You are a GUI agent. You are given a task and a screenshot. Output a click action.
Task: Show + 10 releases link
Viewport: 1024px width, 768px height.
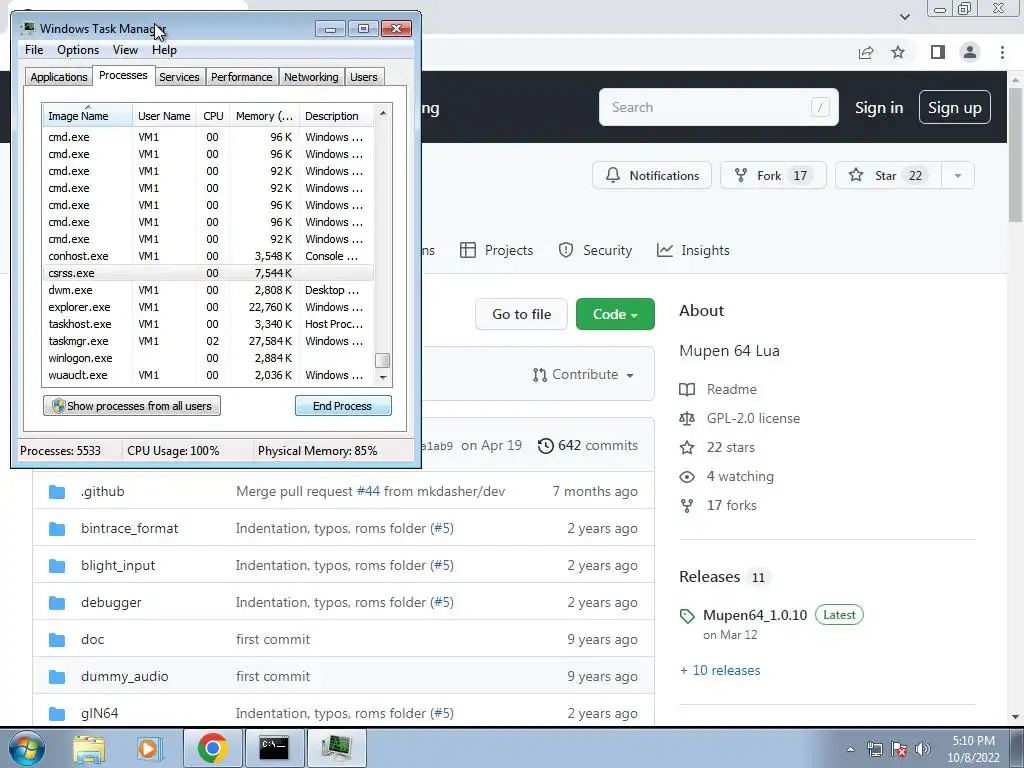click(720, 670)
